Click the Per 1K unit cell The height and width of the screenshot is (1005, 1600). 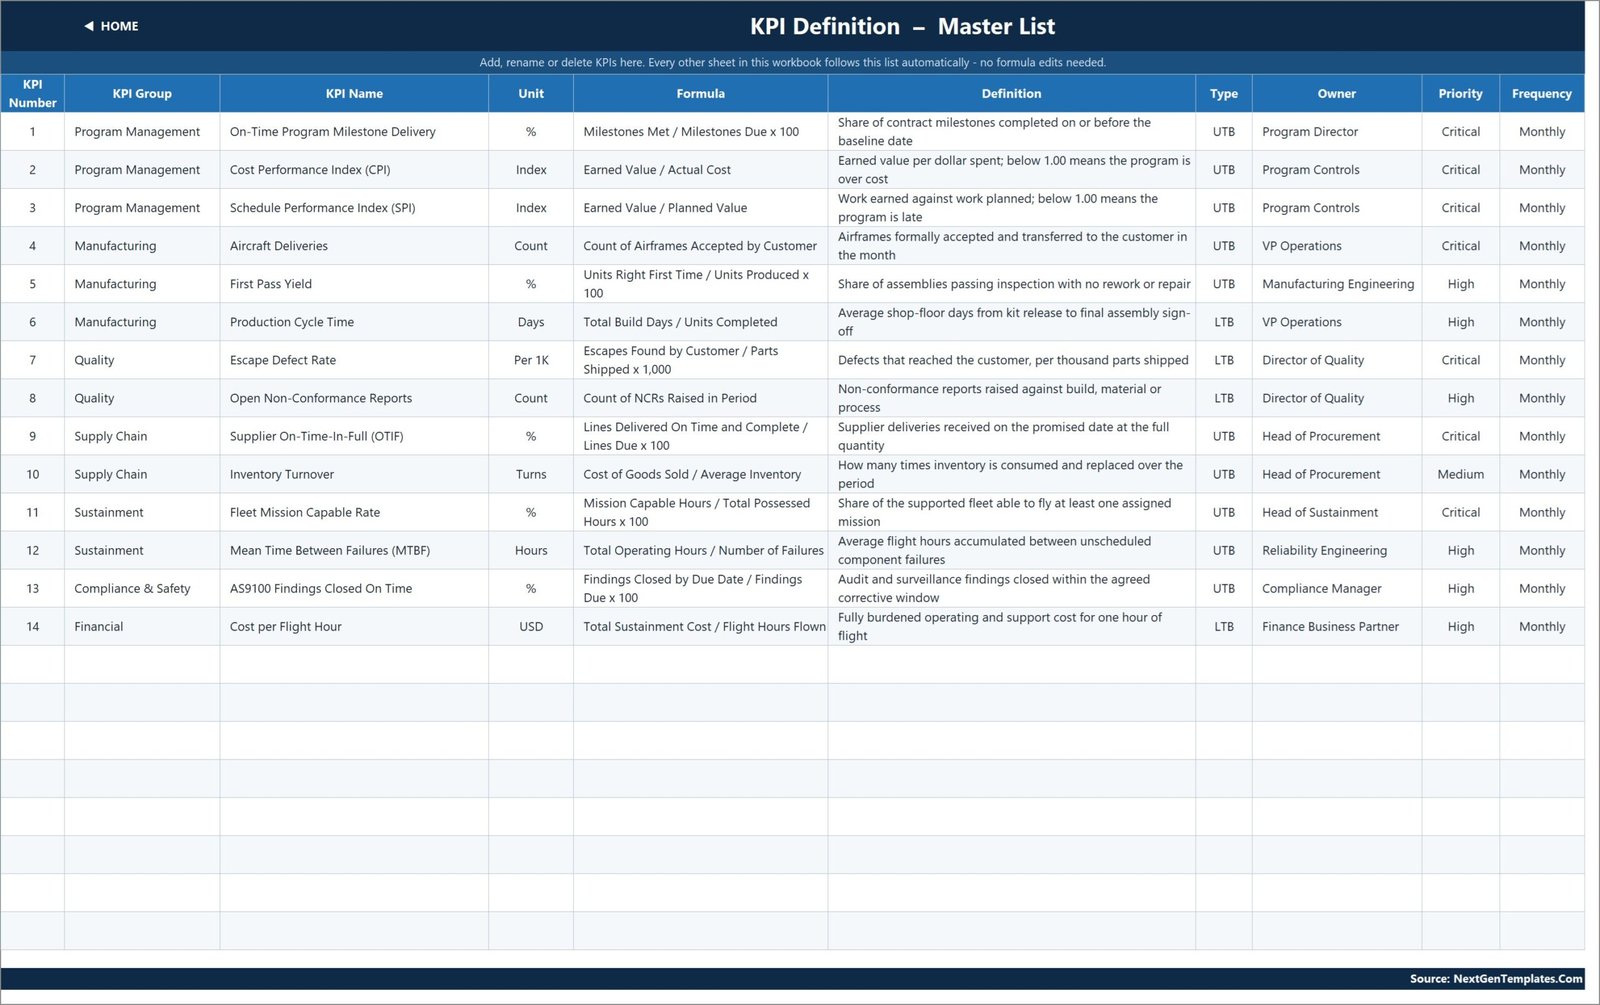pos(531,360)
